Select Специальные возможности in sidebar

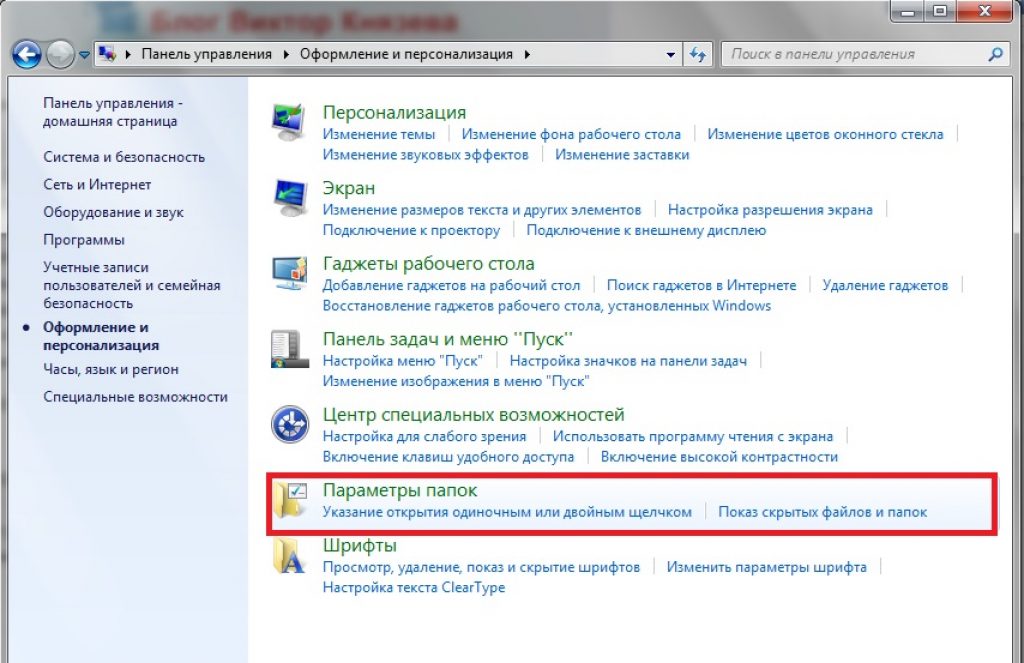[136, 397]
